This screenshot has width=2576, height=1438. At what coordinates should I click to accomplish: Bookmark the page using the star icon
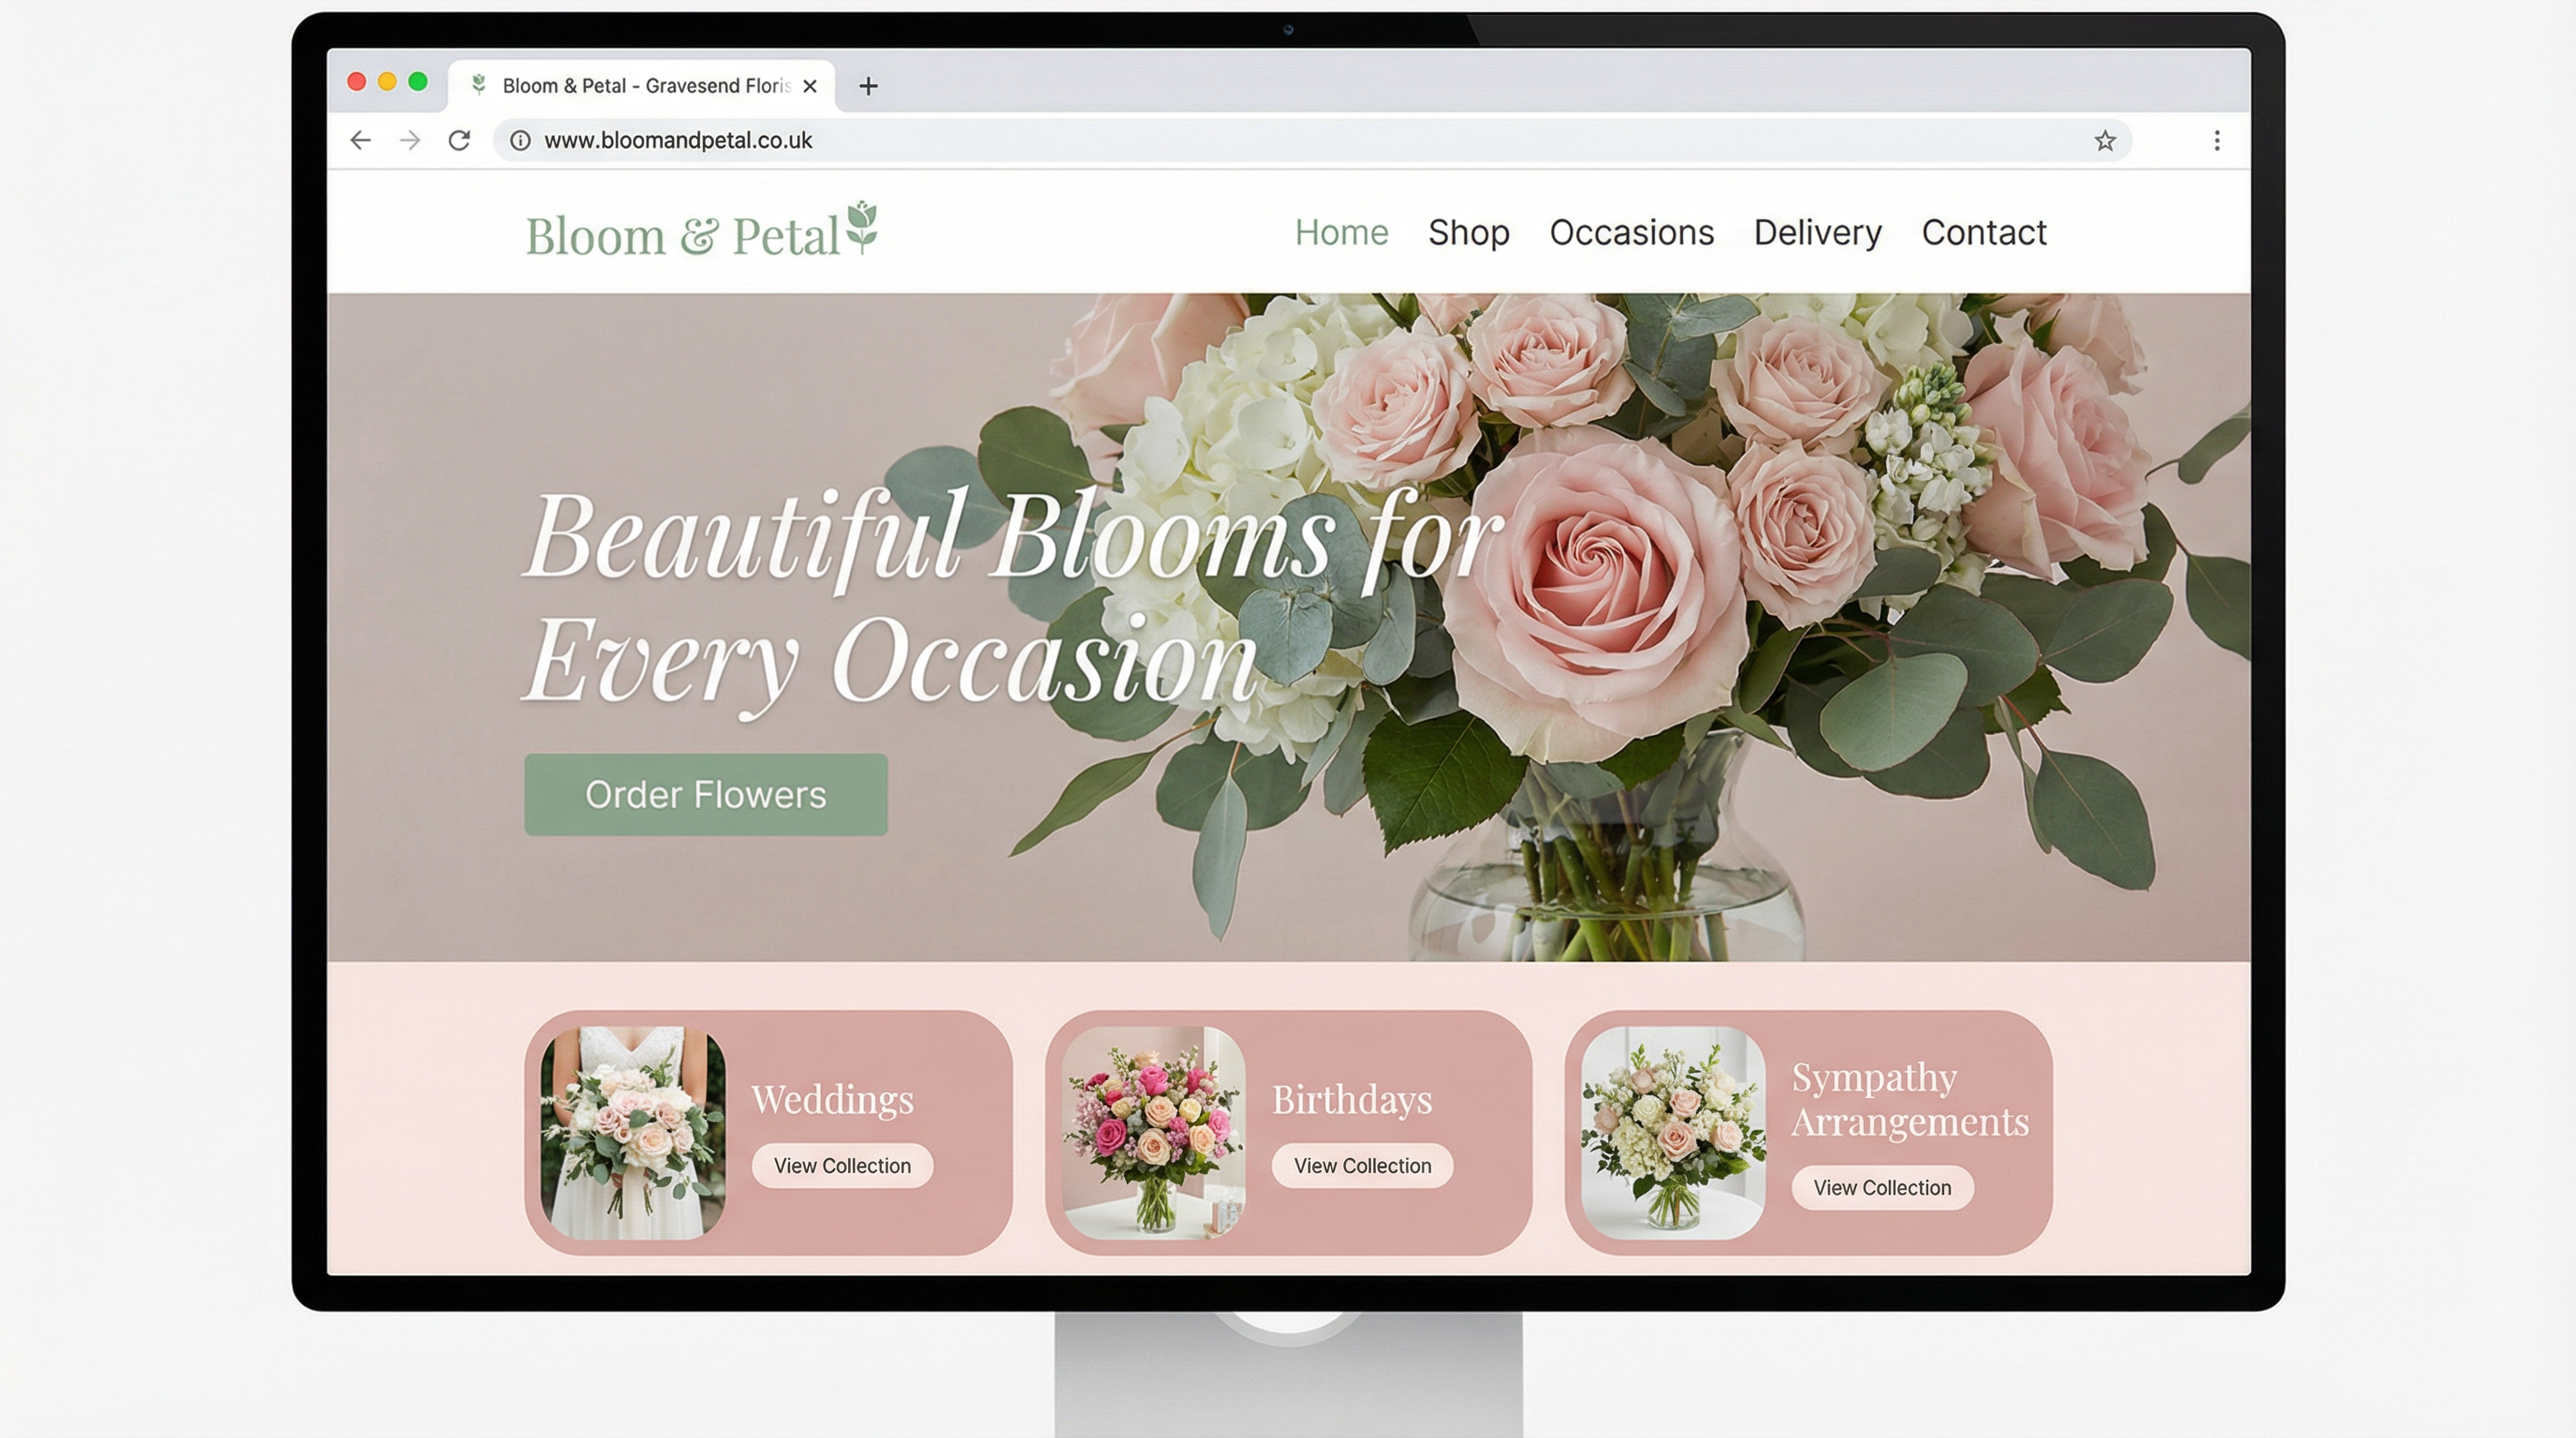pyautogui.click(x=2105, y=141)
